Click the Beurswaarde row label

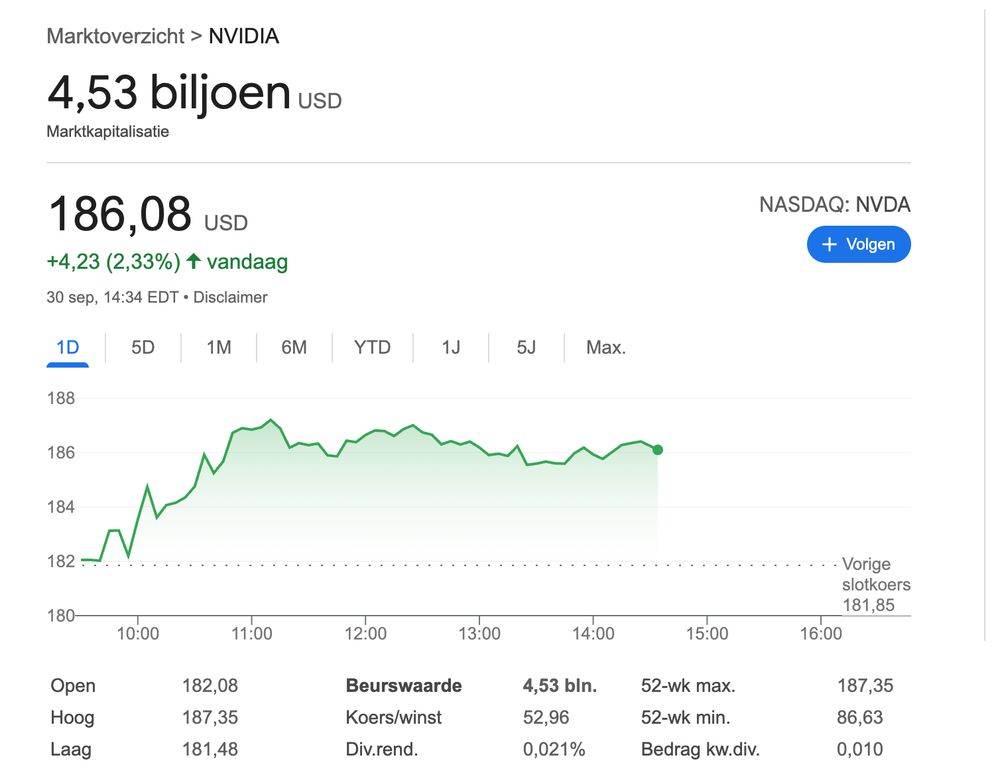click(403, 686)
